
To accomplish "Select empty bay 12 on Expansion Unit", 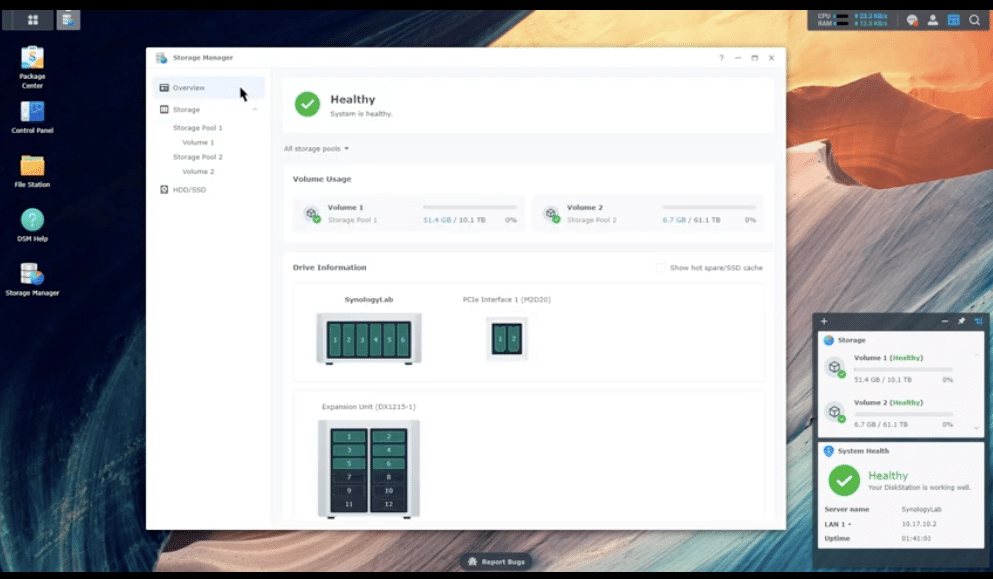I will click(x=388, y=504).
